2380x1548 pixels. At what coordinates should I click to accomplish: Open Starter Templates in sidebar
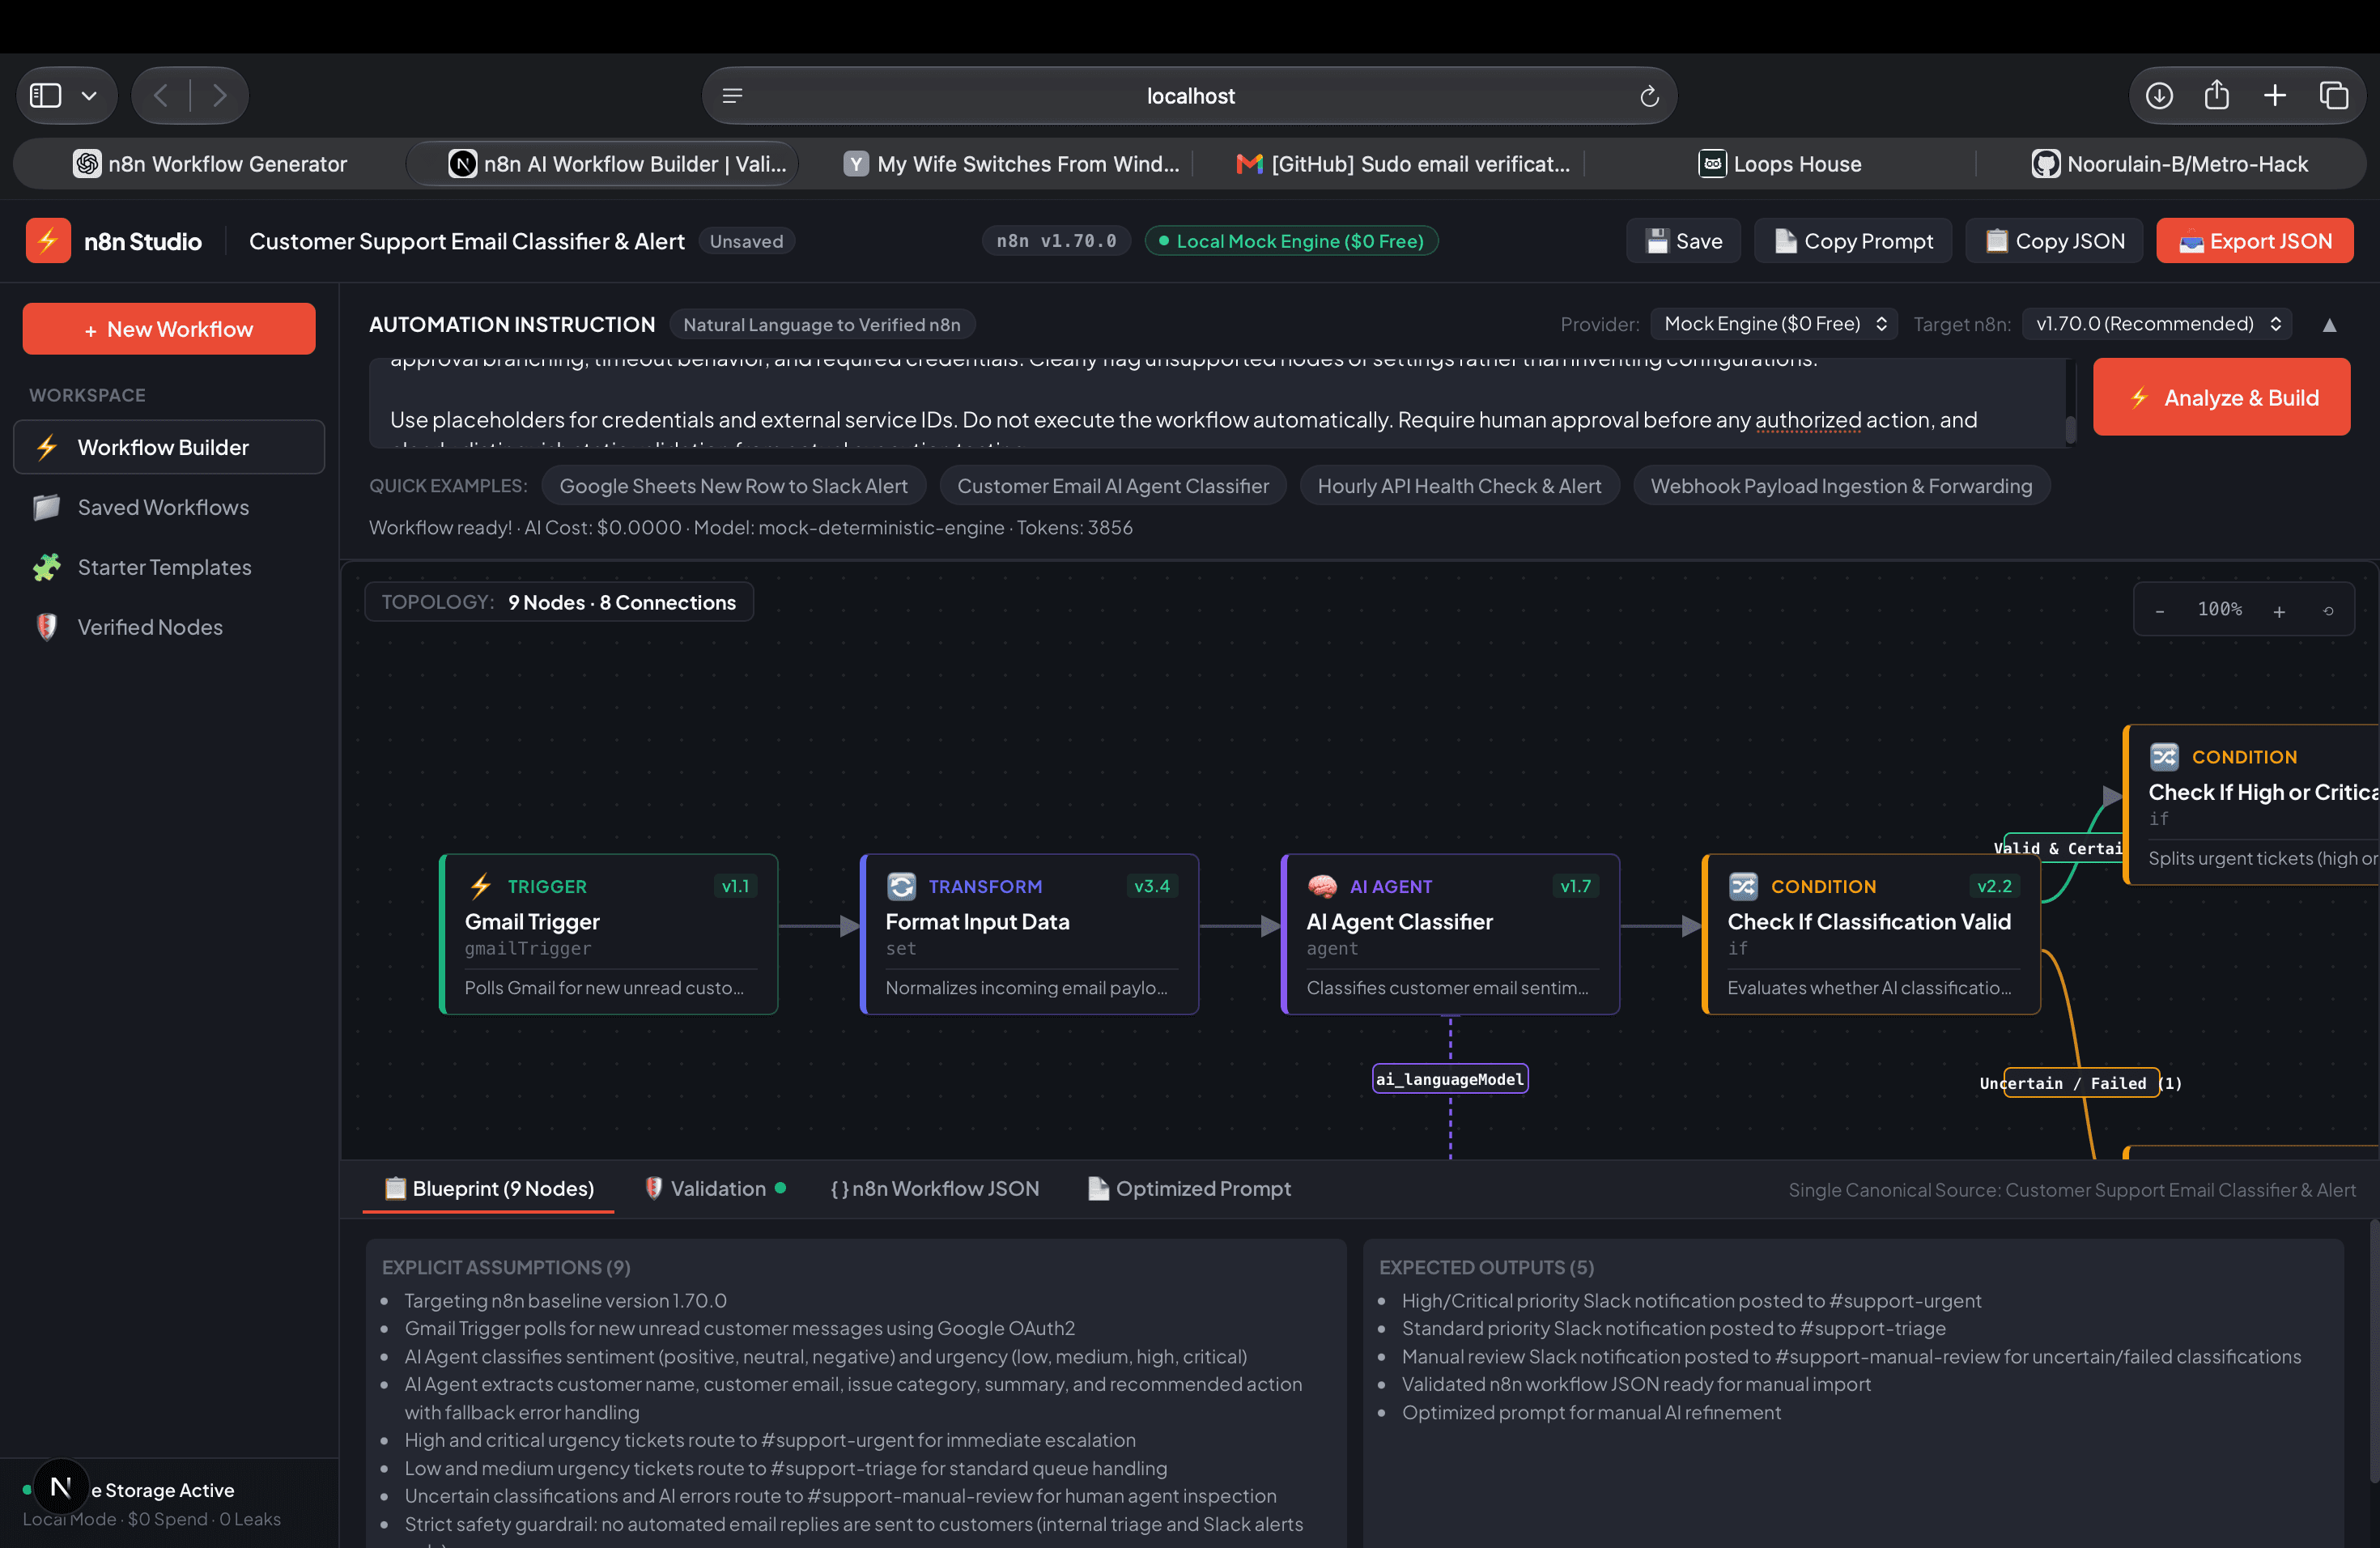coord(169,567)
